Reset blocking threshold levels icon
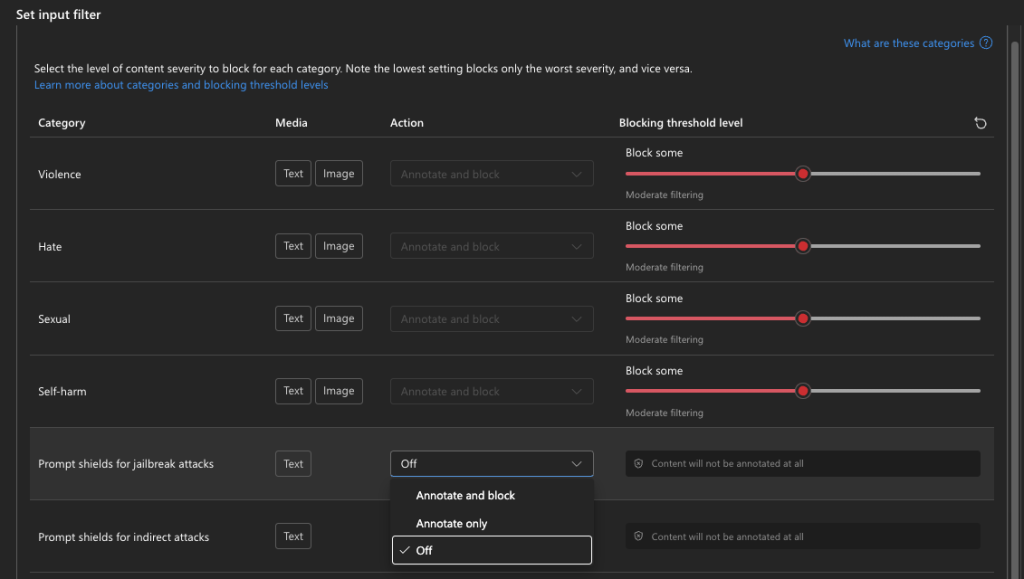 980,123
